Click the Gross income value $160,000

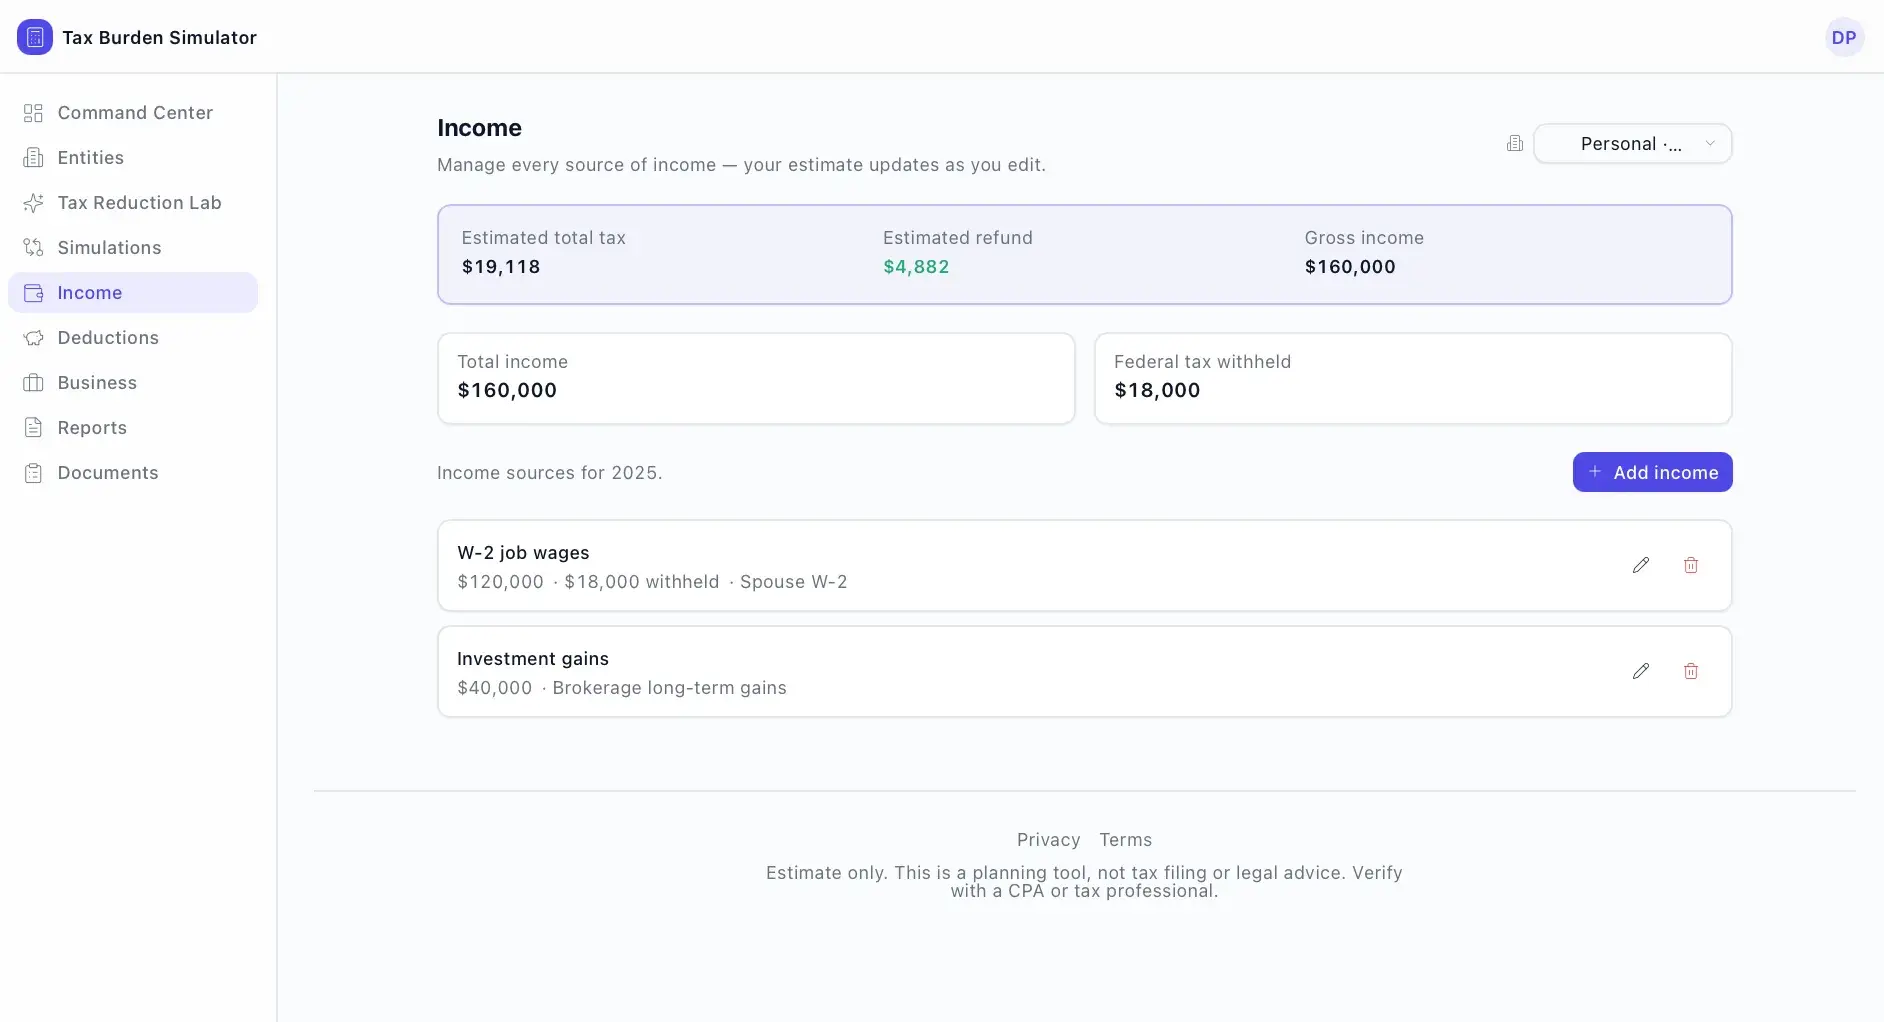pos(1350,267)
